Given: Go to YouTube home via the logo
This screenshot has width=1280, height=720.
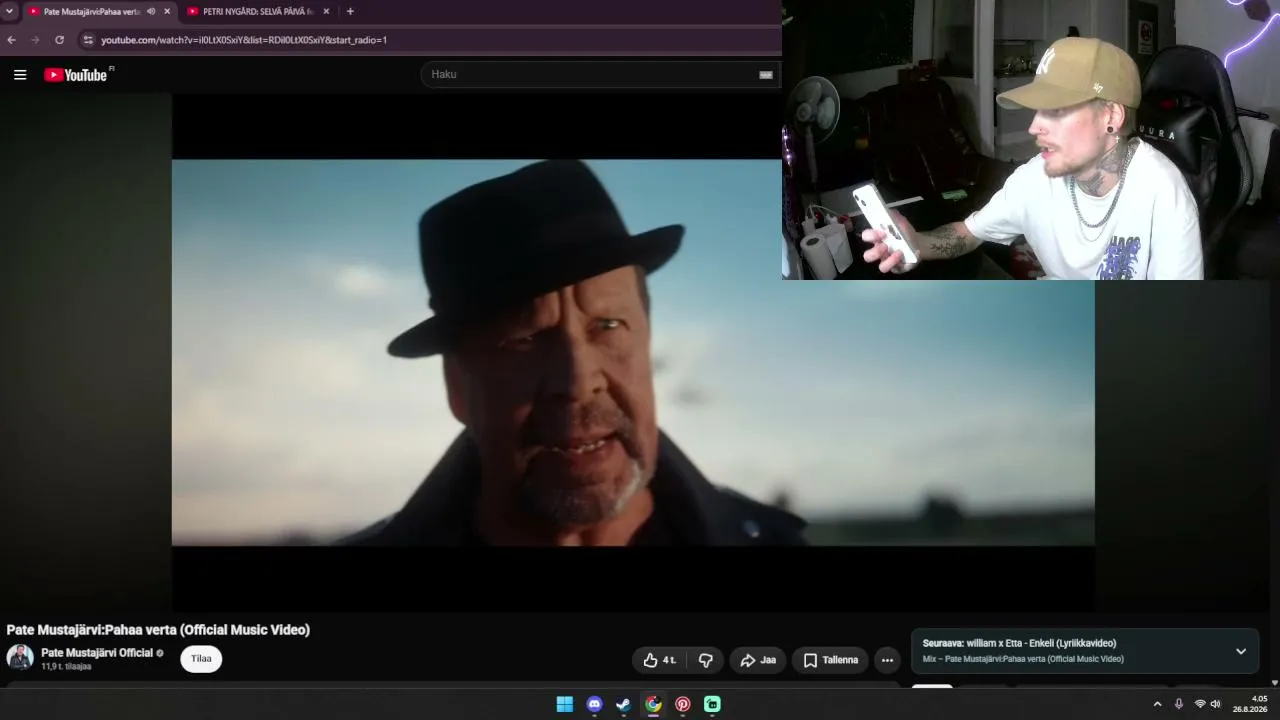Looking at the screenshot, I should pyautogui.click(x=76, y=75).
